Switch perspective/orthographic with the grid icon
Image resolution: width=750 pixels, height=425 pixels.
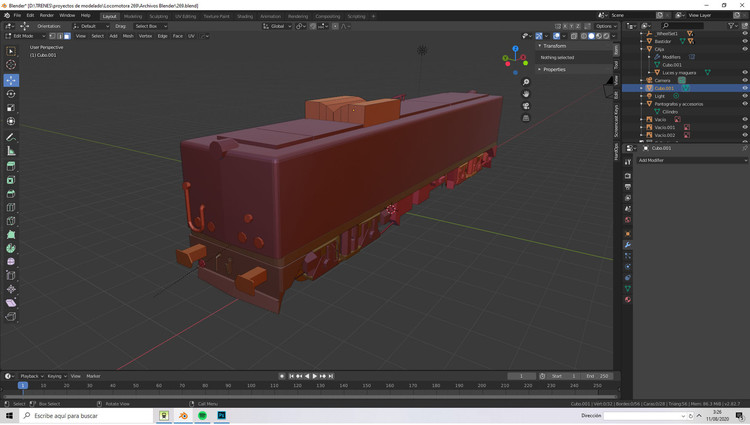526,118
